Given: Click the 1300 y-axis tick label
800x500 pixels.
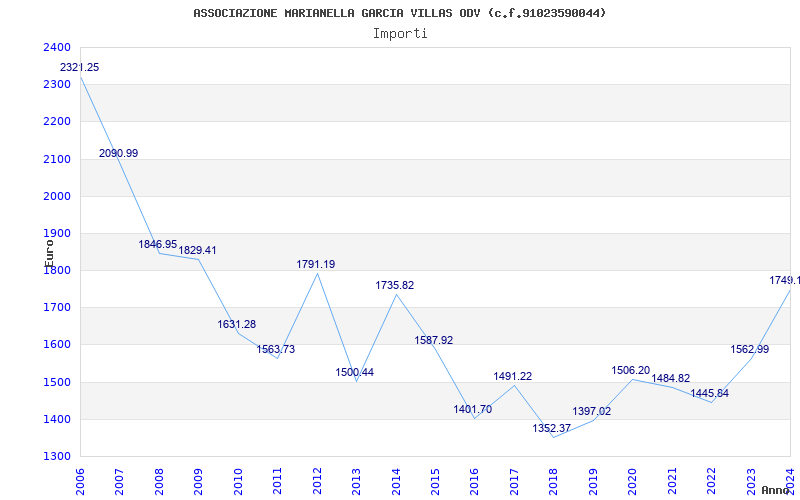Looking at the screenshot, I should 57,457.
